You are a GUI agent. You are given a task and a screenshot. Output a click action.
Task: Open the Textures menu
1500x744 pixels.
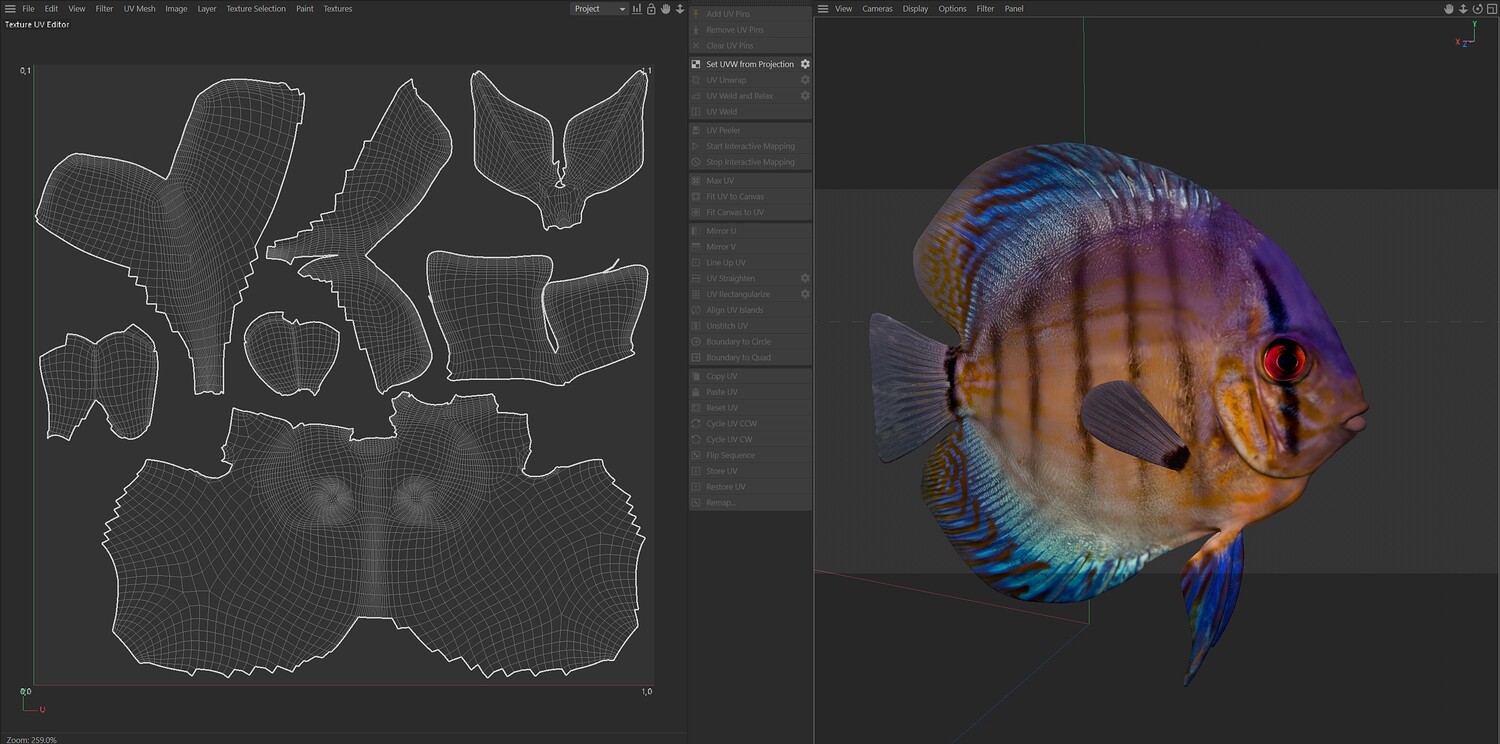[x=338, y=9]
